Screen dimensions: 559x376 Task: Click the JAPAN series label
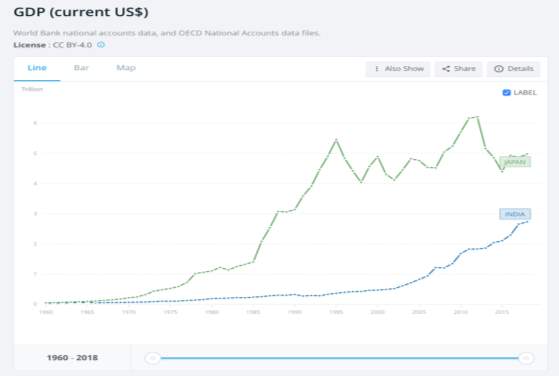(x=515, y=162)
